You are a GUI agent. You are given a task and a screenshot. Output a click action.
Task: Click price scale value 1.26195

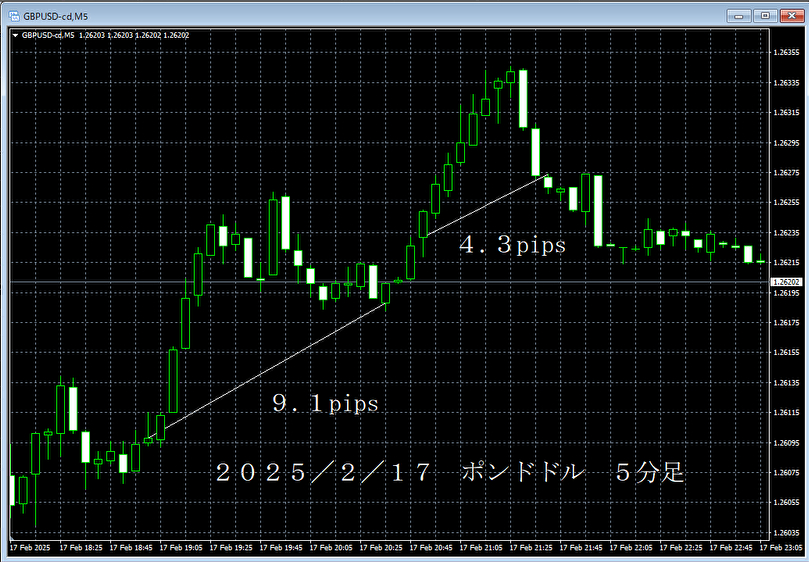tap(786, 293)
